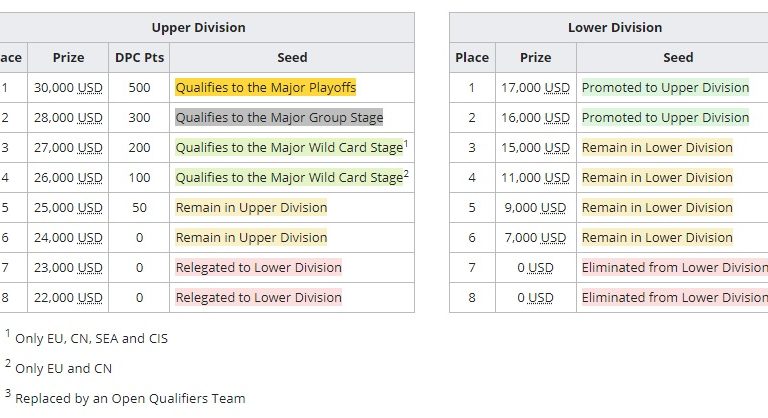Screen dimensions: 768x418
Task: Select the 'Qualifies to the Major Playoffs' cell
Action: click(265, 88)
